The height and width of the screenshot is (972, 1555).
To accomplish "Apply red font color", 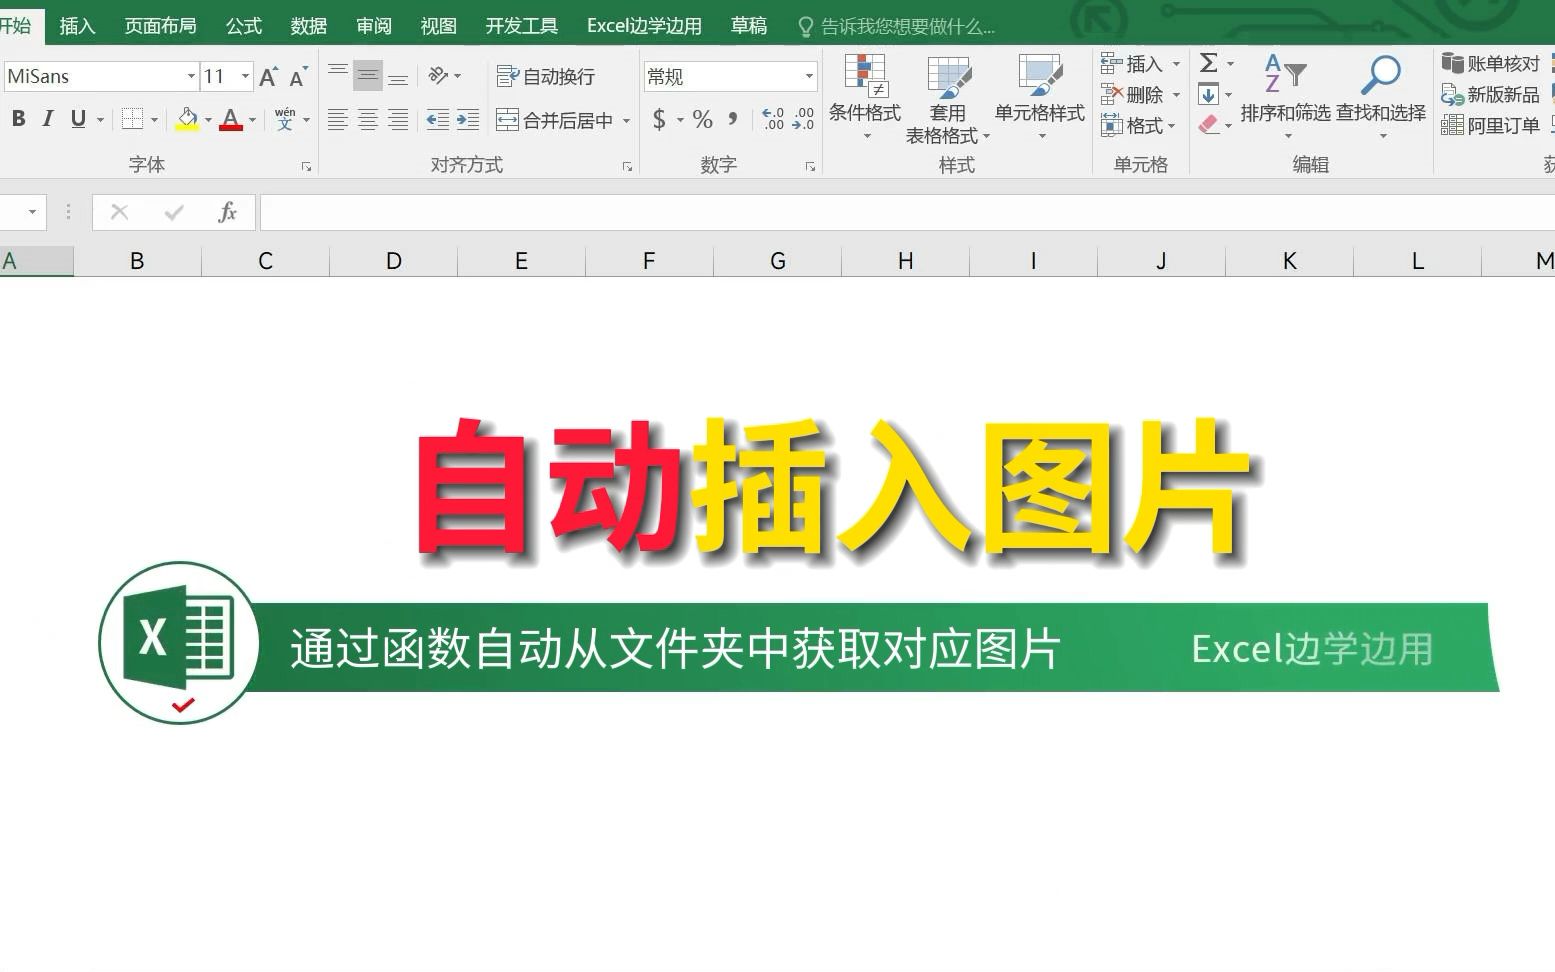I will tap(231, 119).
